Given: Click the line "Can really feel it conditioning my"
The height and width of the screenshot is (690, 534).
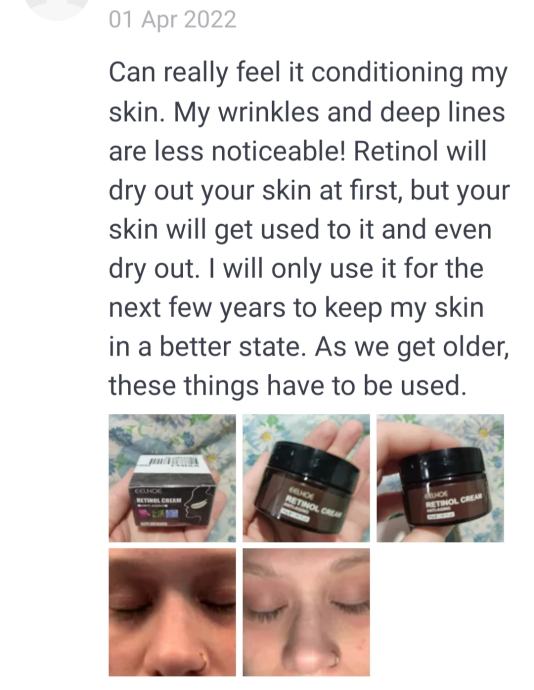Looking at the screenshot, I should click(308, 73).
